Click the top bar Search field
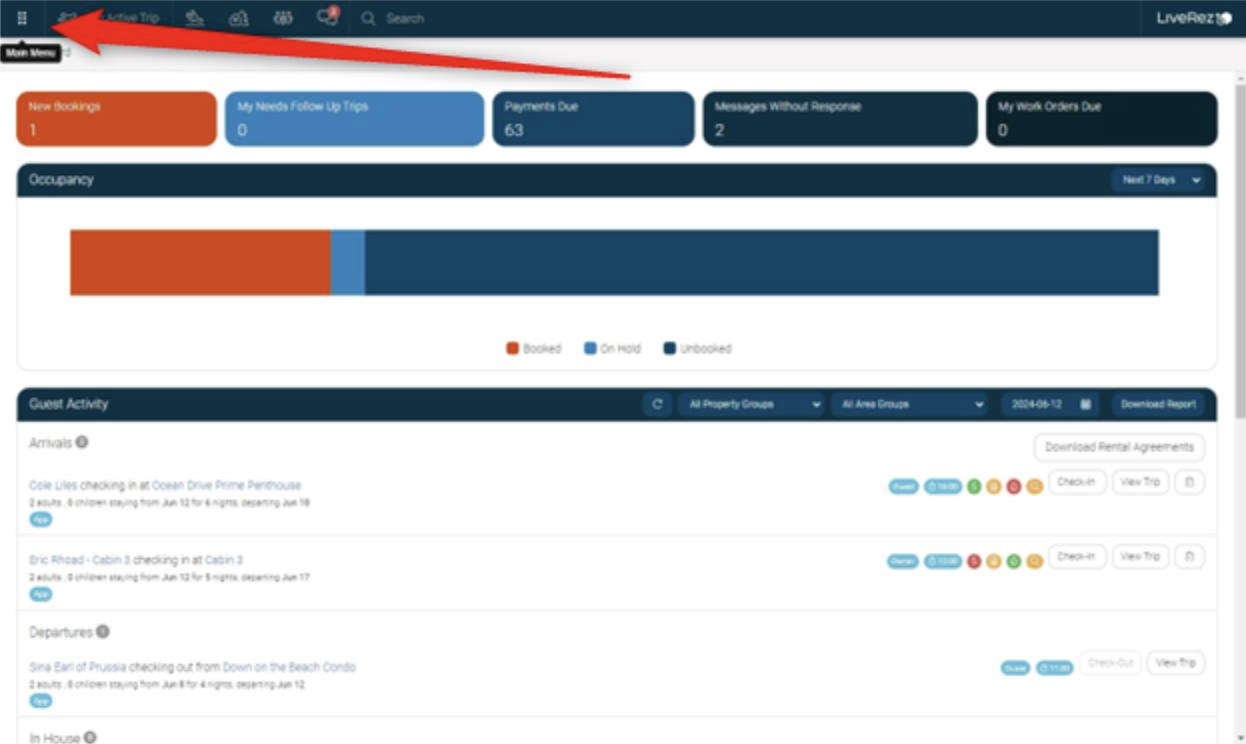This screenshot has height=744, width=1246. click(x=405, y=18)
